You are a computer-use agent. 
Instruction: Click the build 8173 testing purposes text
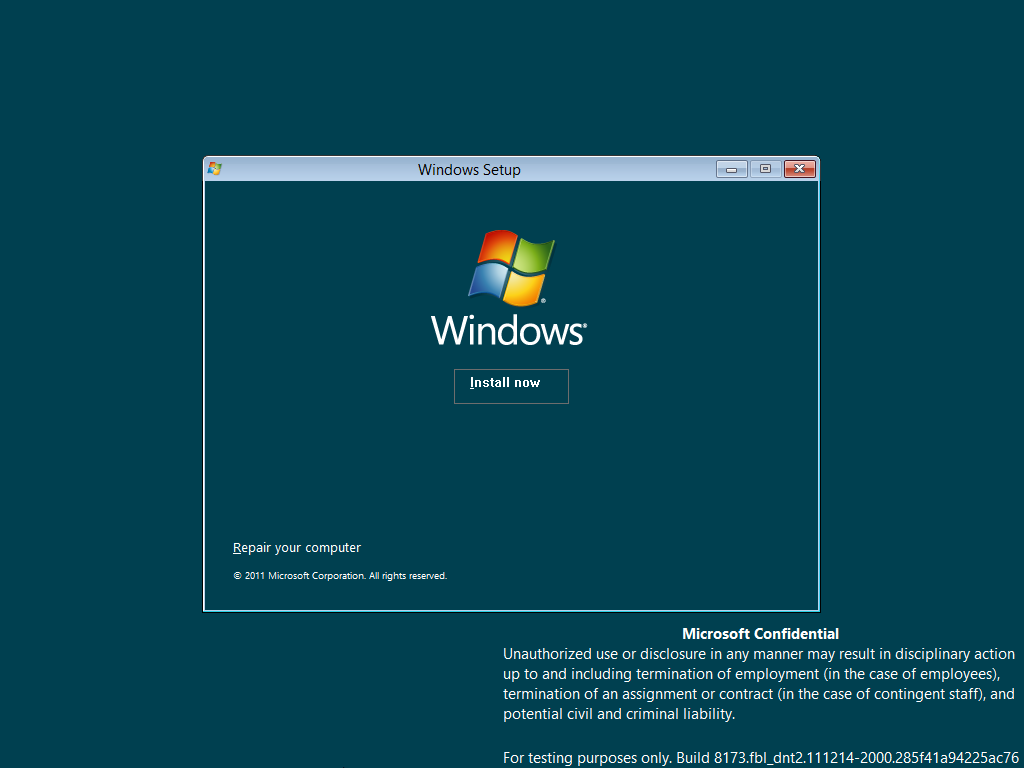(x=761, y=758)
